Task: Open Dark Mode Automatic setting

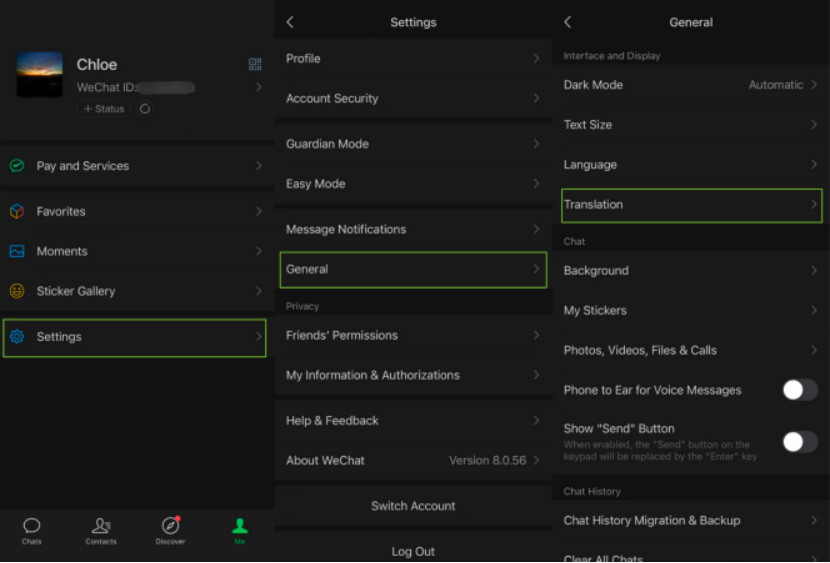Action: [x=691, y=85]
